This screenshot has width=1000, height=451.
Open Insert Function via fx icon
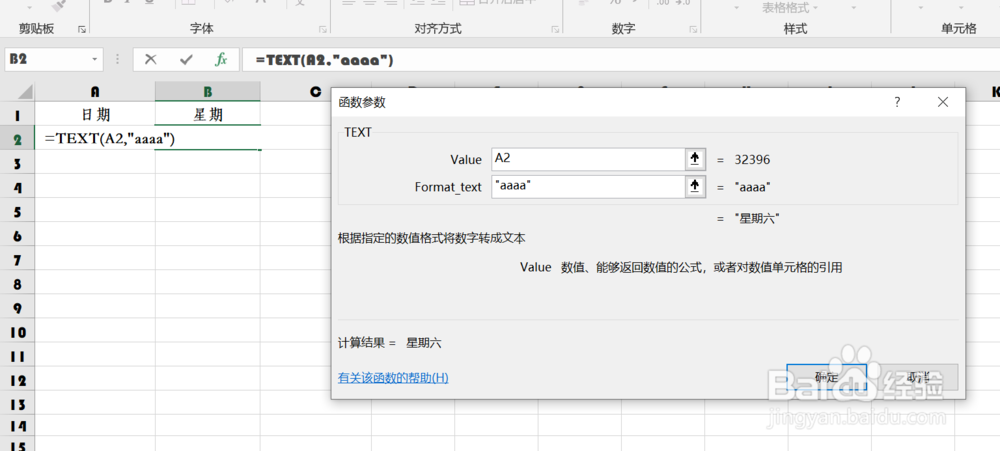pos(221,60)
